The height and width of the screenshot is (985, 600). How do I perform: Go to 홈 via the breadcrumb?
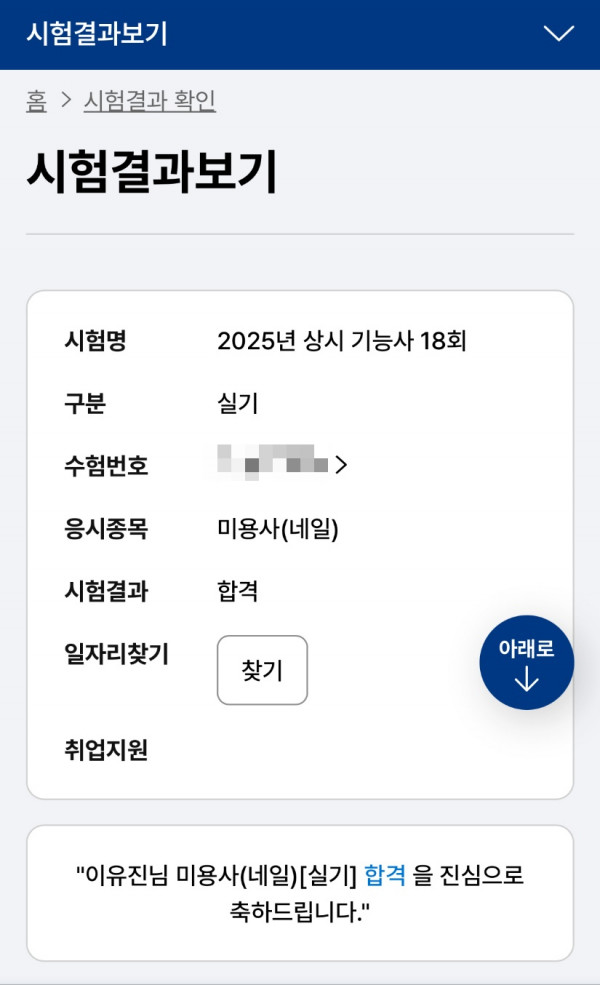coord(36,101)
